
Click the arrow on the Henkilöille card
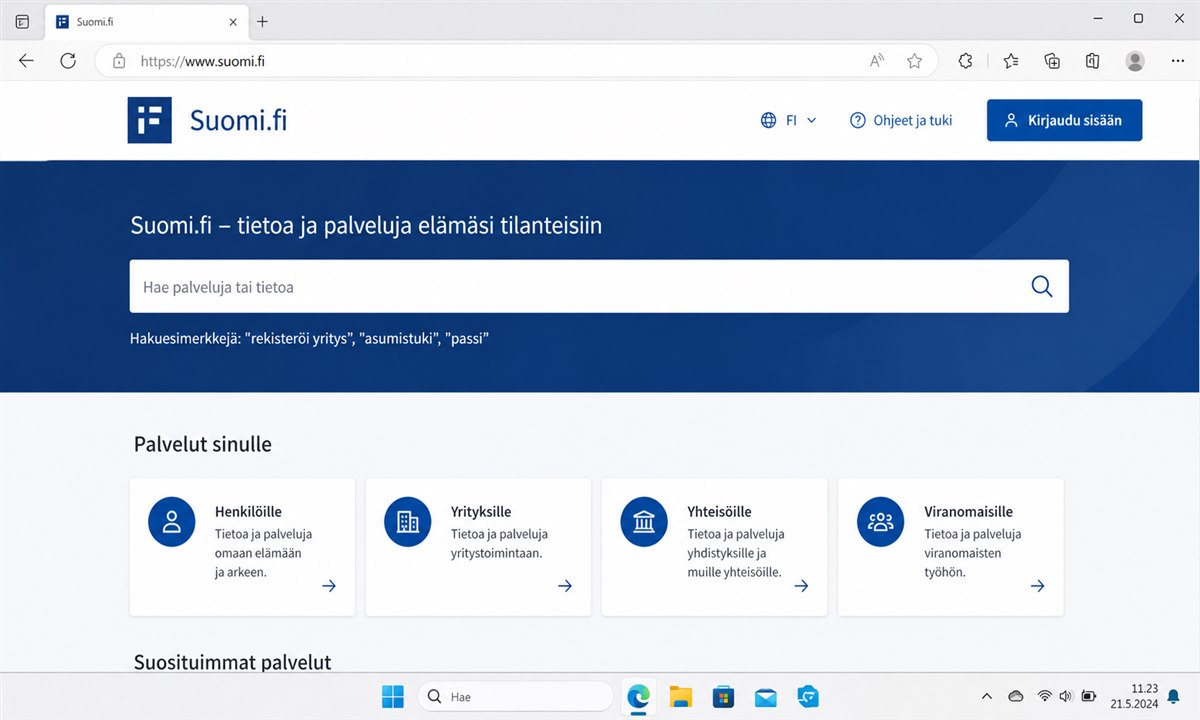(x=329, y=586)
